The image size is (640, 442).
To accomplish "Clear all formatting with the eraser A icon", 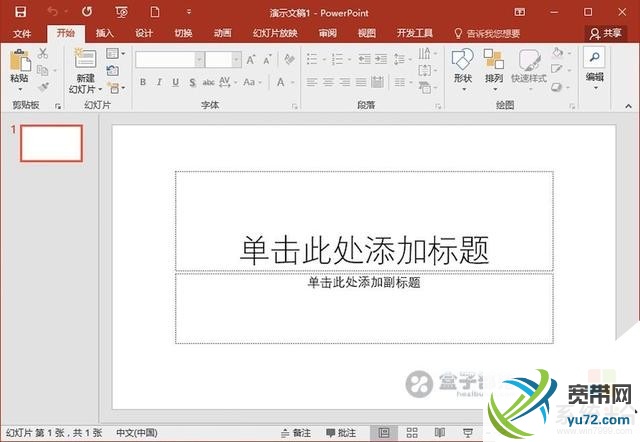I will pos(289,60).
